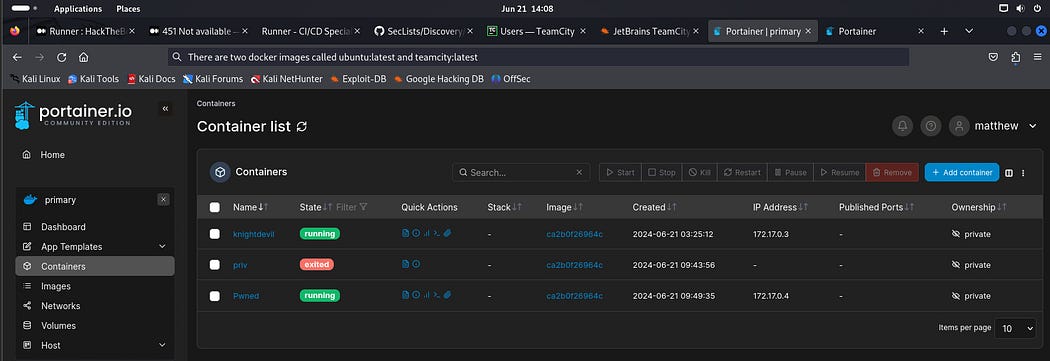Close the primary environment with the X icon

point(163,200)
